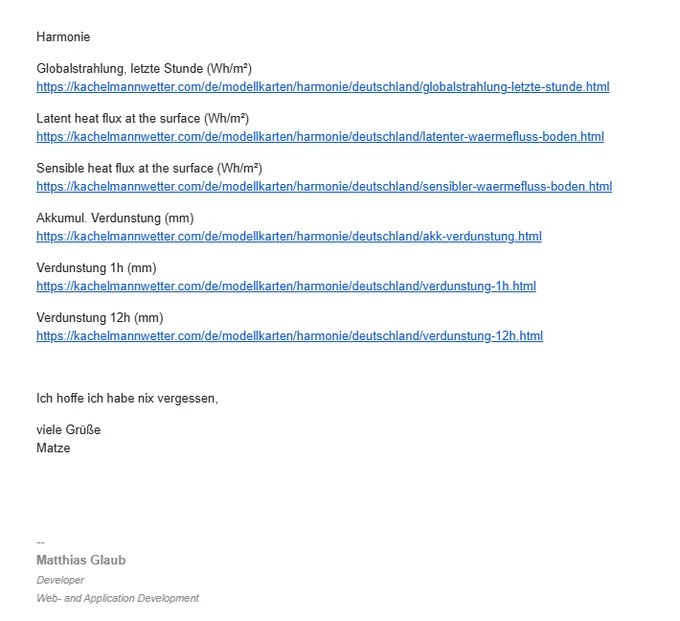Open the sensibler-waermefluss-boden.html link

tap(324, 186)
